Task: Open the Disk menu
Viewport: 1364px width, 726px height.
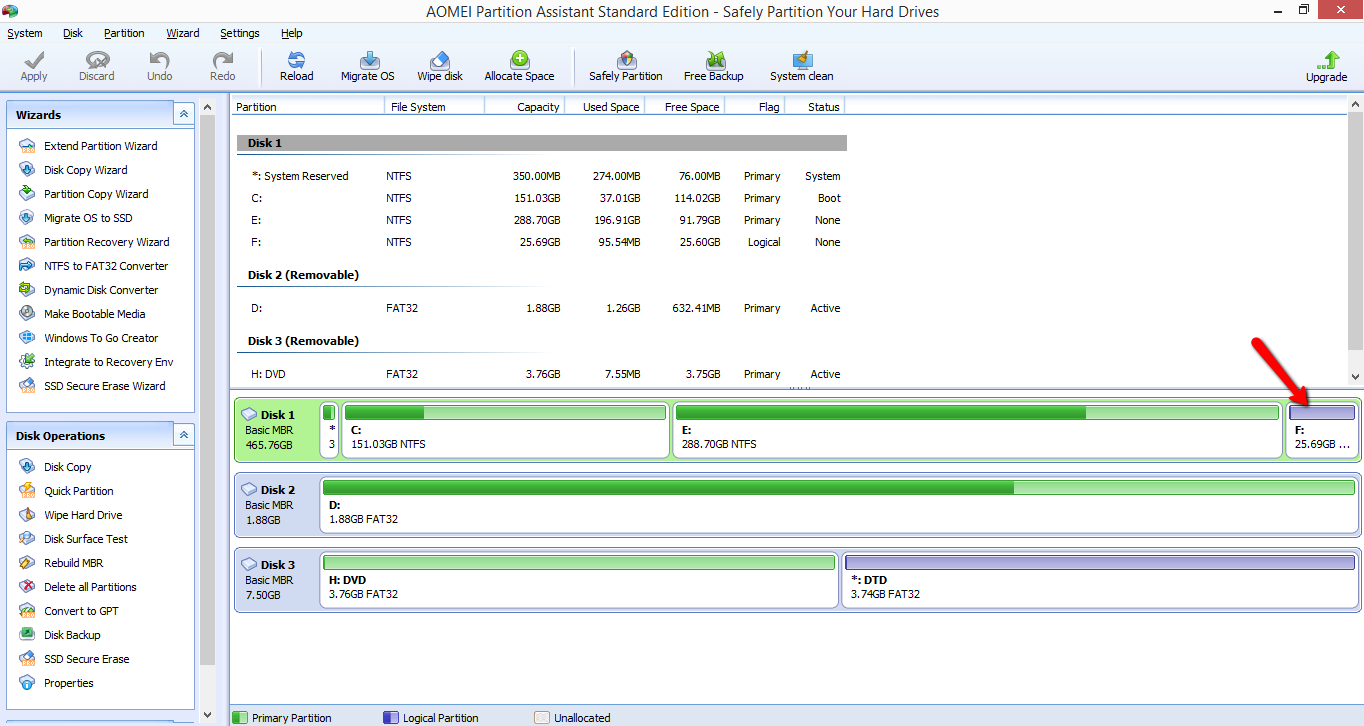Action: (73, 33)
